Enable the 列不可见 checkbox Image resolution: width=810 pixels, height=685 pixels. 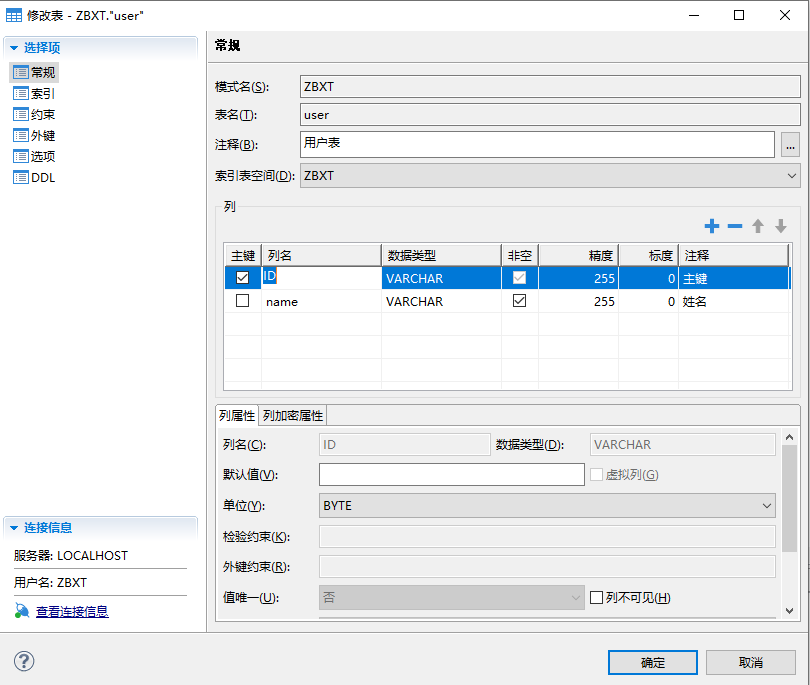(596, 598)
